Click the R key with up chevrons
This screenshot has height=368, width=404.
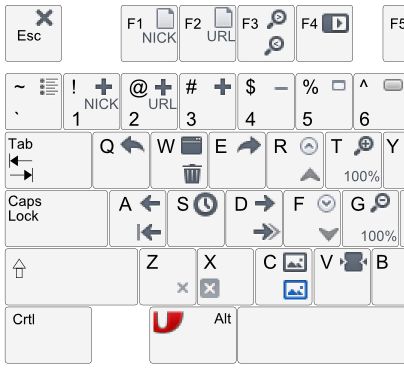[x=295, y=160]
